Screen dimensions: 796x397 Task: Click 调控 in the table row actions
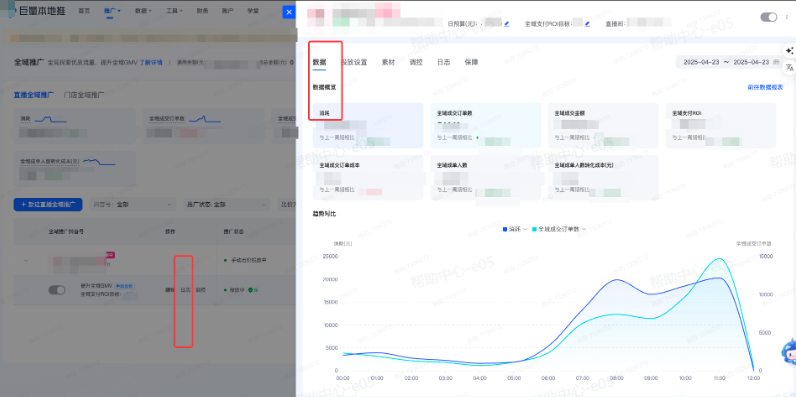201,290
